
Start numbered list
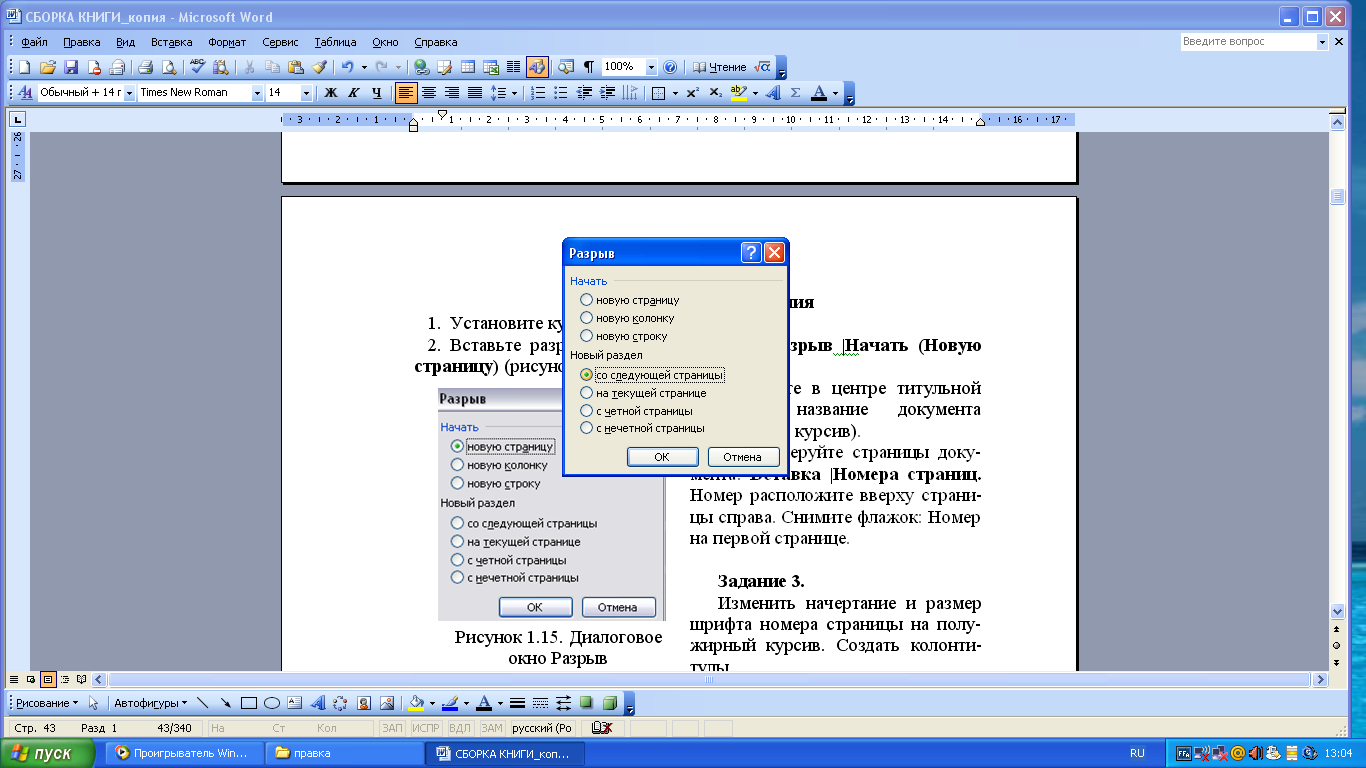click(x=538, y=93)
